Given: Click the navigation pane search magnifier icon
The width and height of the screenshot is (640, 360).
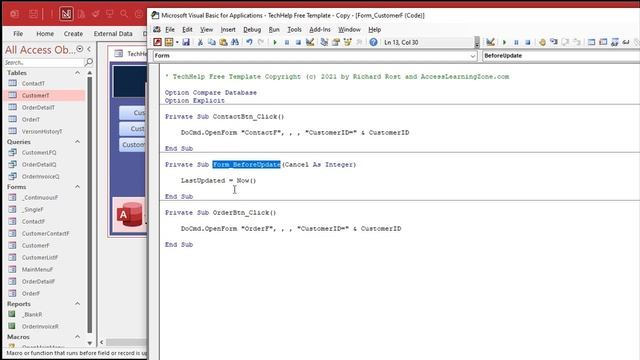Looking at the screenshot, I should [x=89, y=62].
